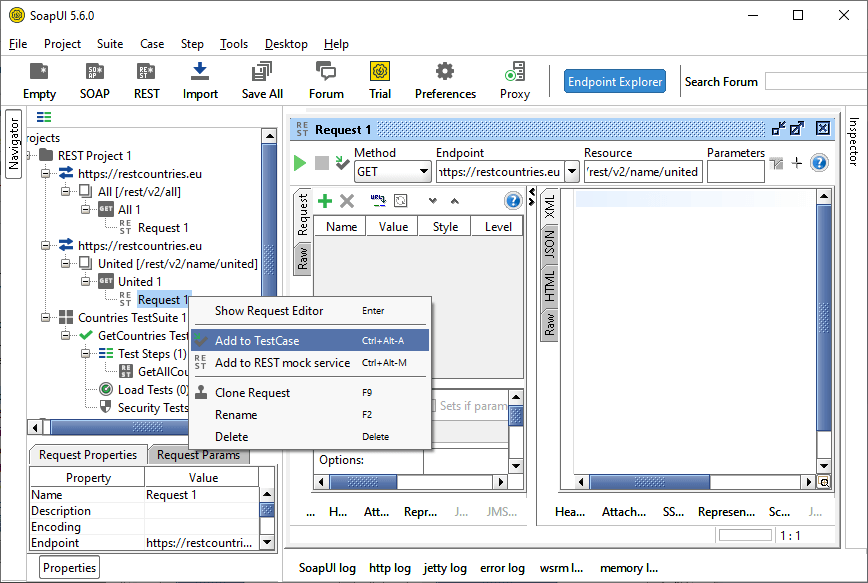868x583 pixels.
Task: Minimize Request 1 editor to icon
Action: (778, 128)
